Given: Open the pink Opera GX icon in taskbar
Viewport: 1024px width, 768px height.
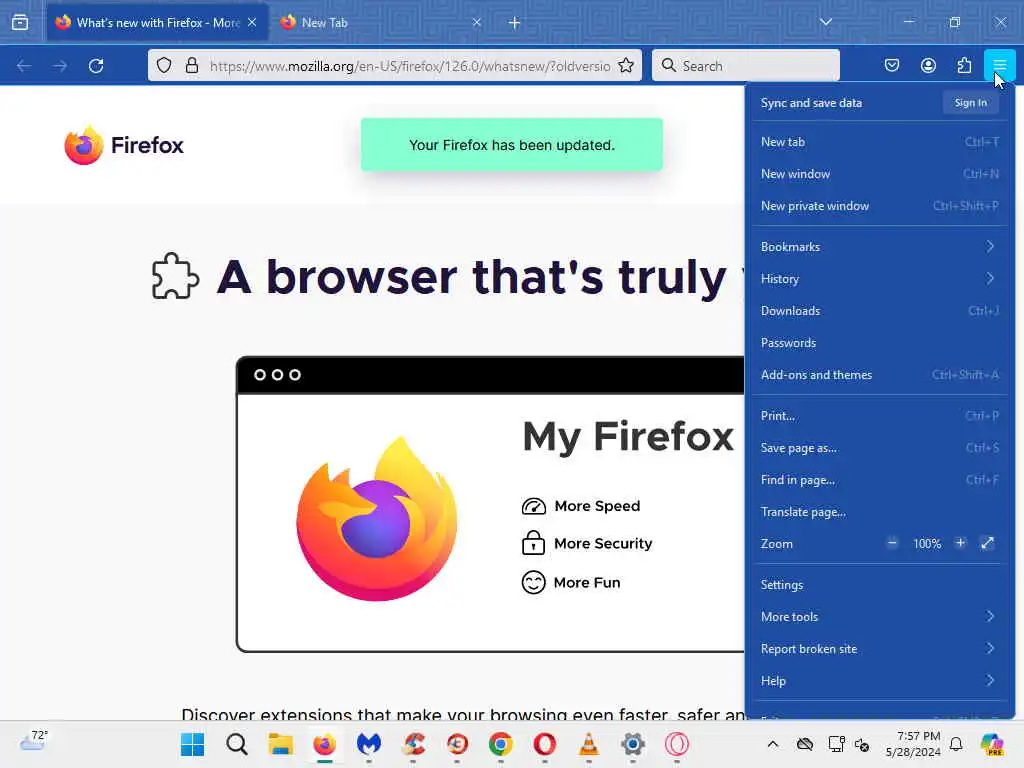Looking at the screenshot, I should (677, 744).
